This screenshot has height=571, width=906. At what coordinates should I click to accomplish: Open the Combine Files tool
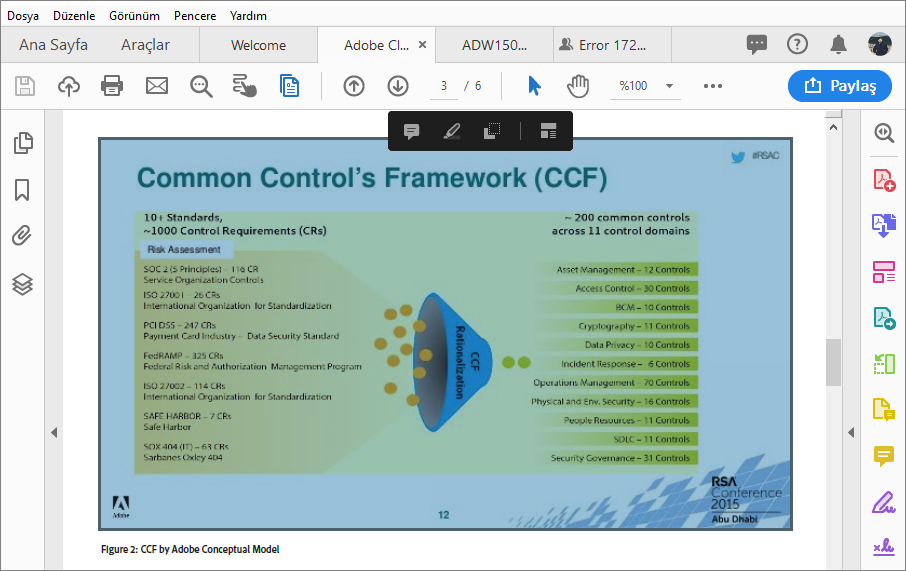coord(884,225)
